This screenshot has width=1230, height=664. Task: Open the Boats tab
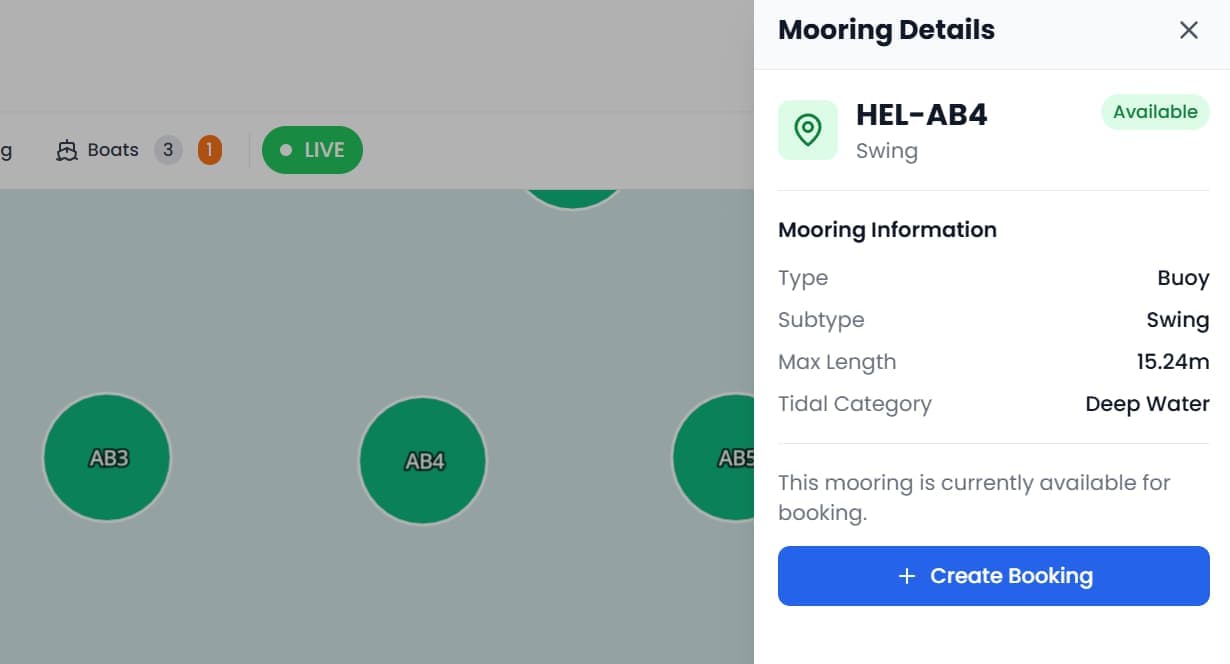pyautogui.click(x=112, y=150)
